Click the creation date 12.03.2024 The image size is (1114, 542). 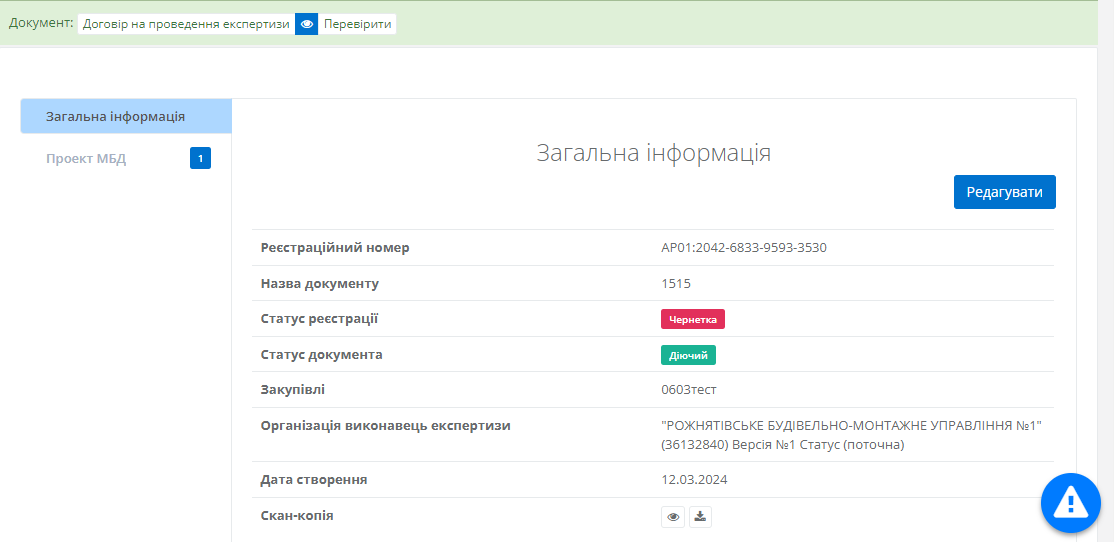(x=694, y=480)
